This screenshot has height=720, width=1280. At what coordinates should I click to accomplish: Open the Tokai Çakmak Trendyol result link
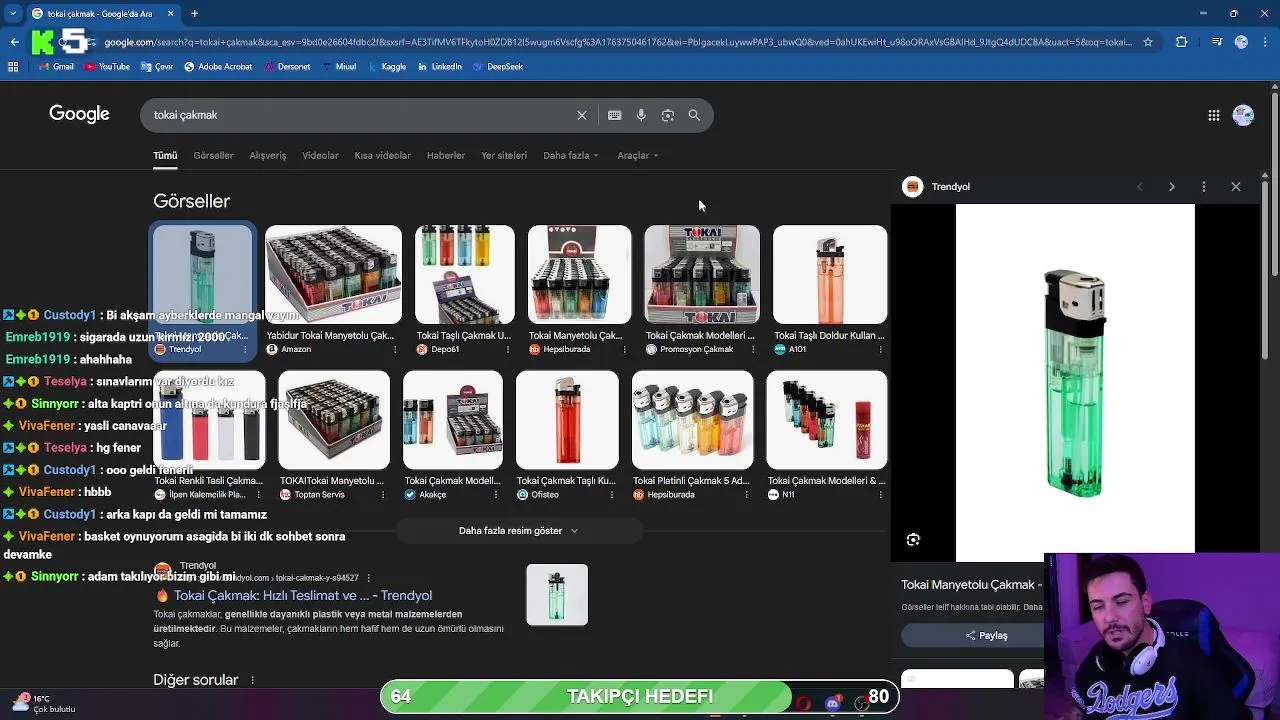[x=303, y=596]
